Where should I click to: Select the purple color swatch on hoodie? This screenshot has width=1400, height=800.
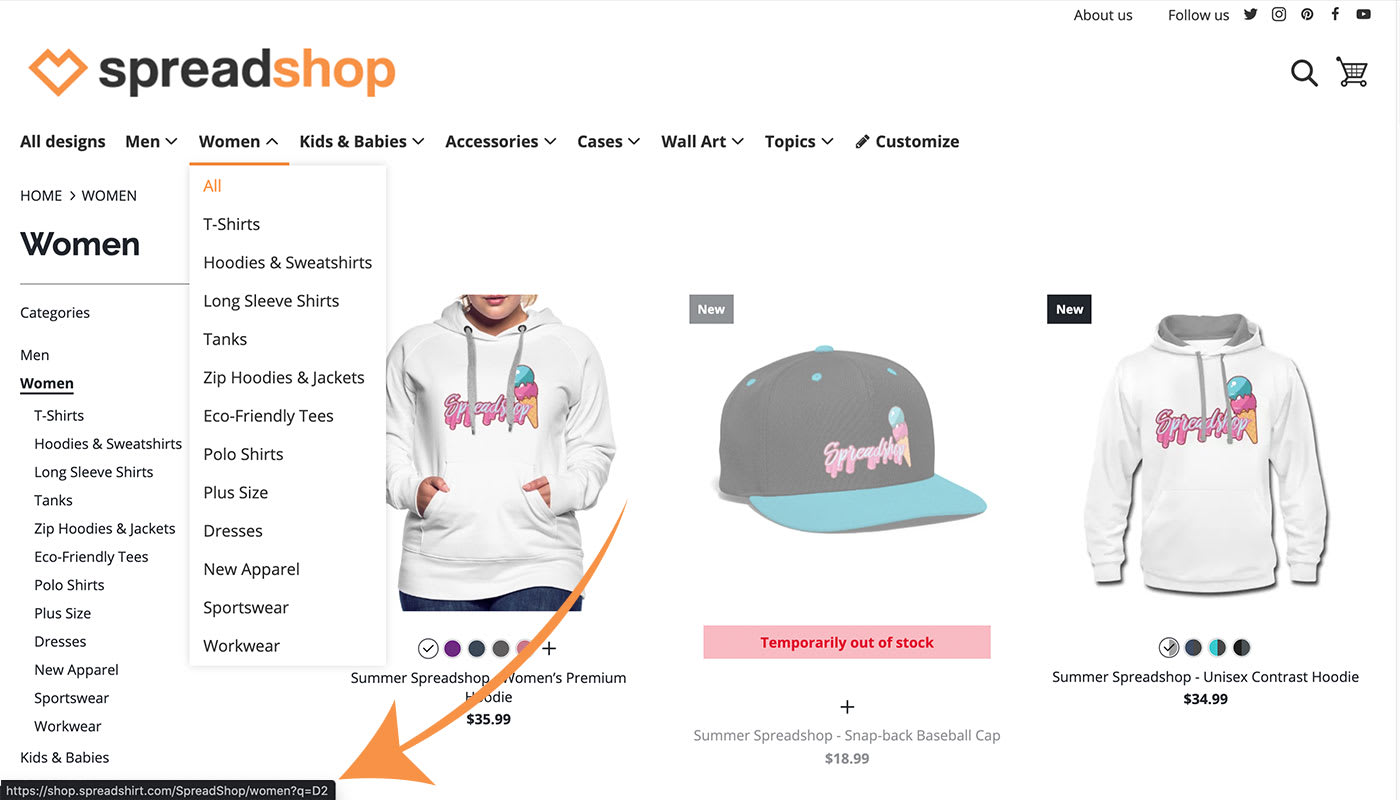pos(452,648)
